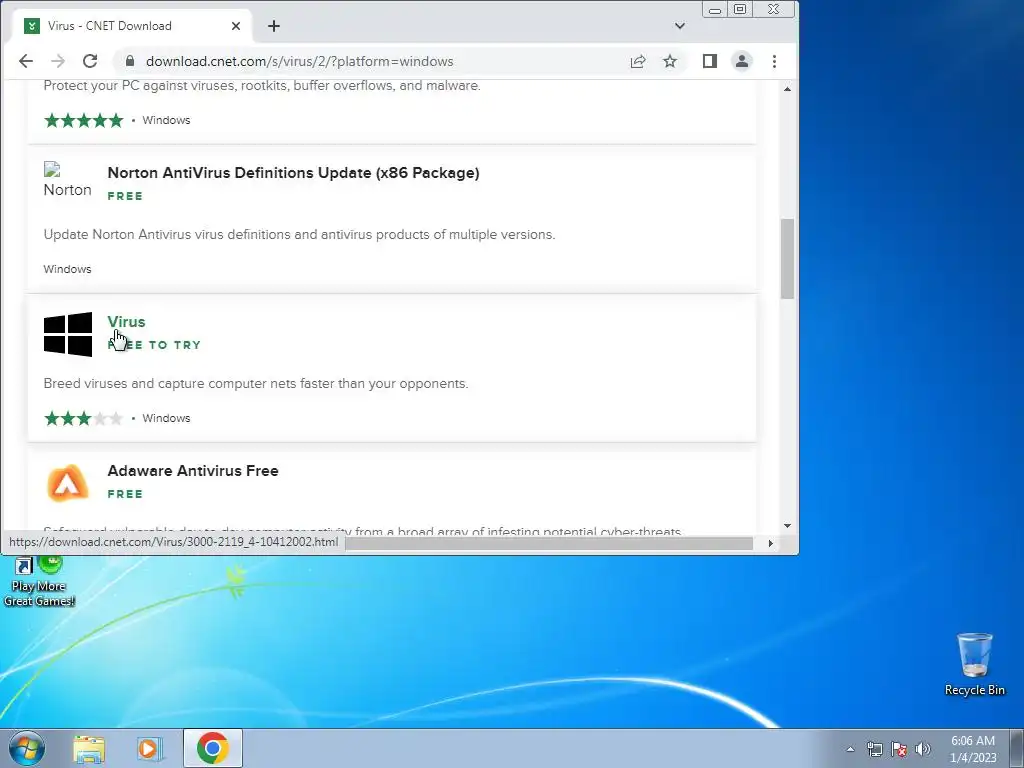The image size is (1024, 768).
Task: Open the Virus software listing link
Action: (127, 322)
